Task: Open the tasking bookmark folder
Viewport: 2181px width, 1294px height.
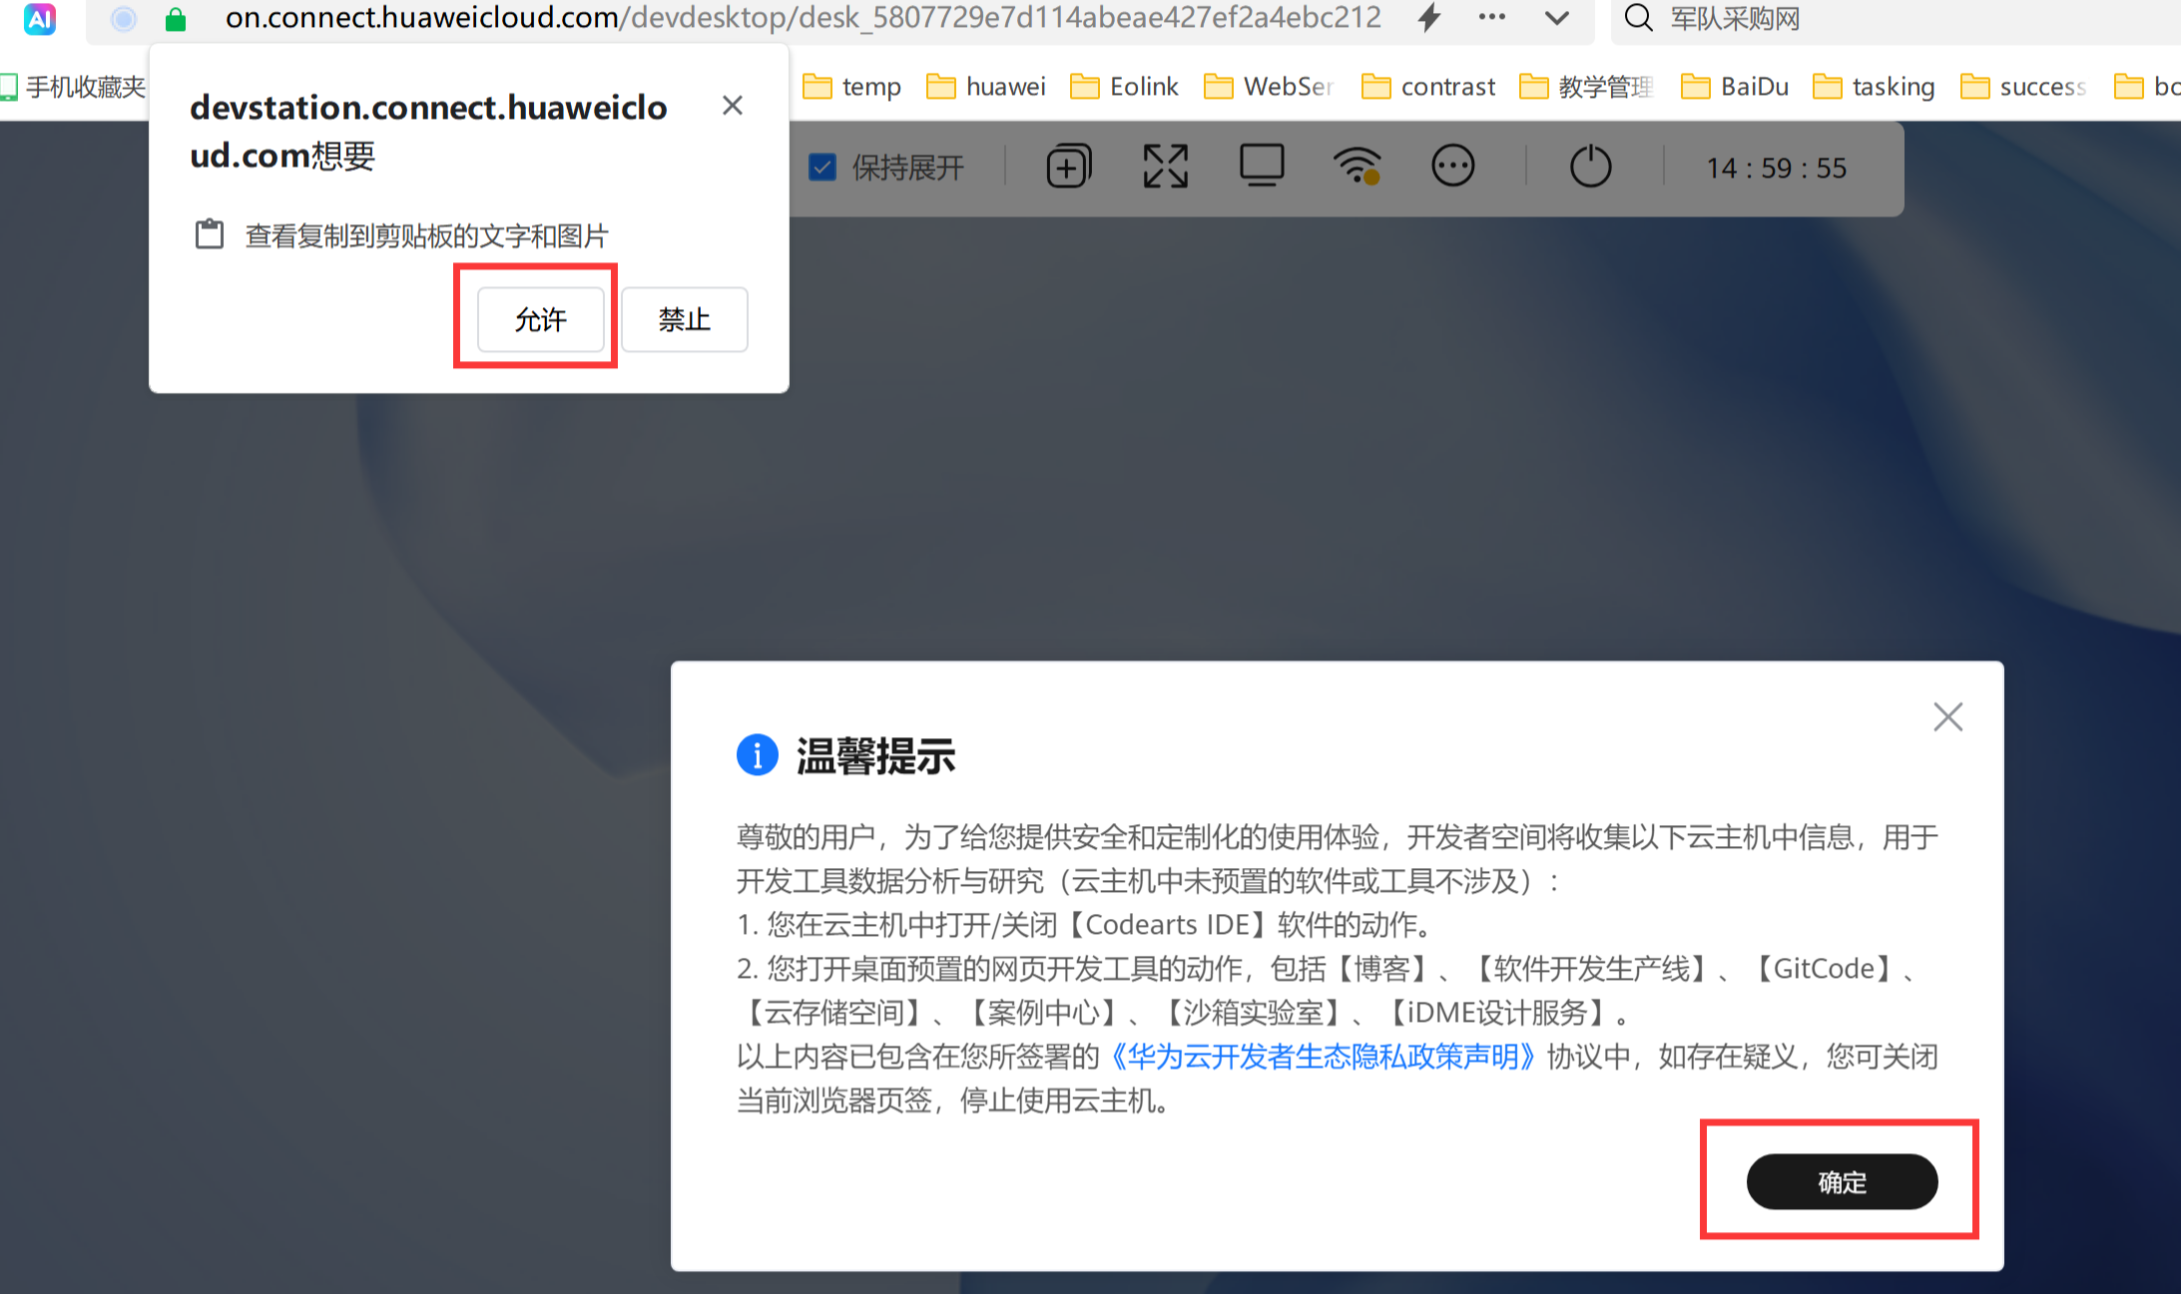Action: tap(1874, 87)
